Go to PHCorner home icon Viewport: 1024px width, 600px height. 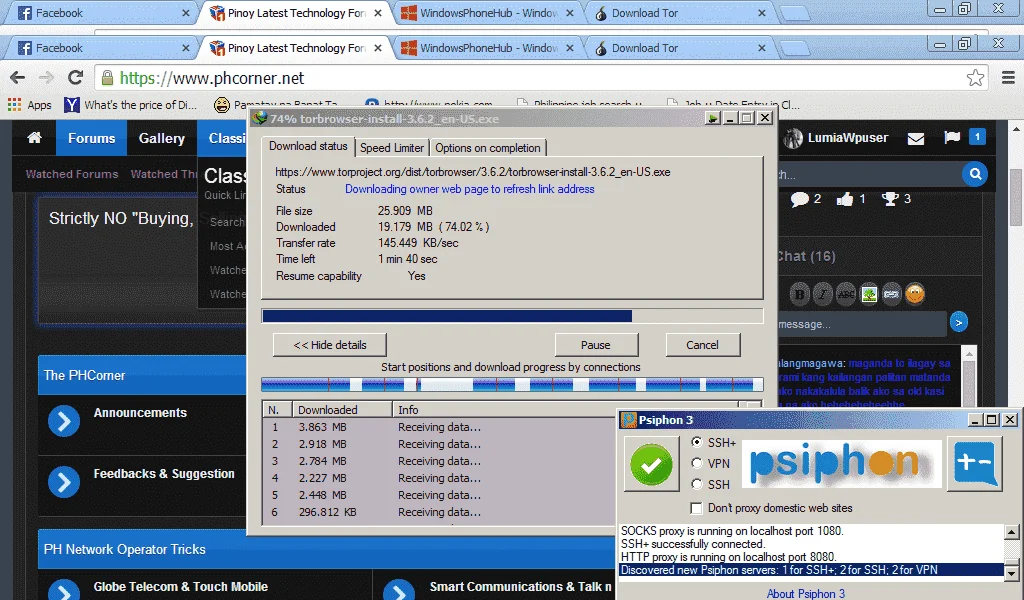tap(35, 138)
